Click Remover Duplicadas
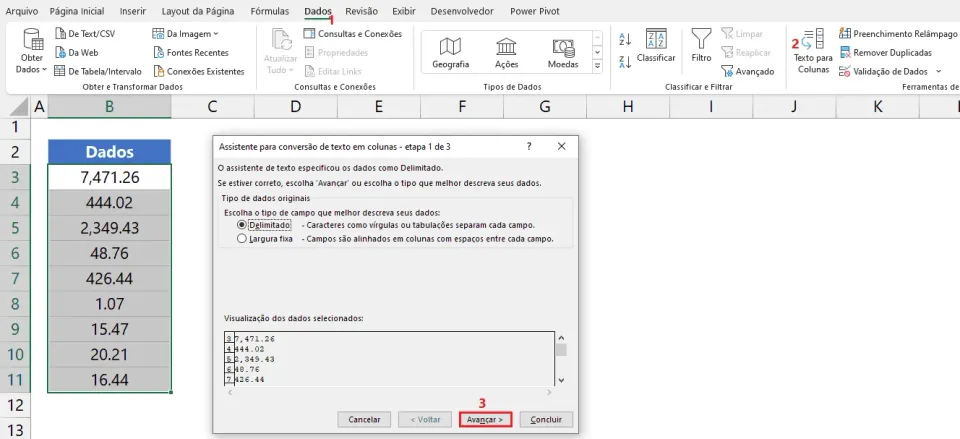960x439 pixels. pos(885,53)
